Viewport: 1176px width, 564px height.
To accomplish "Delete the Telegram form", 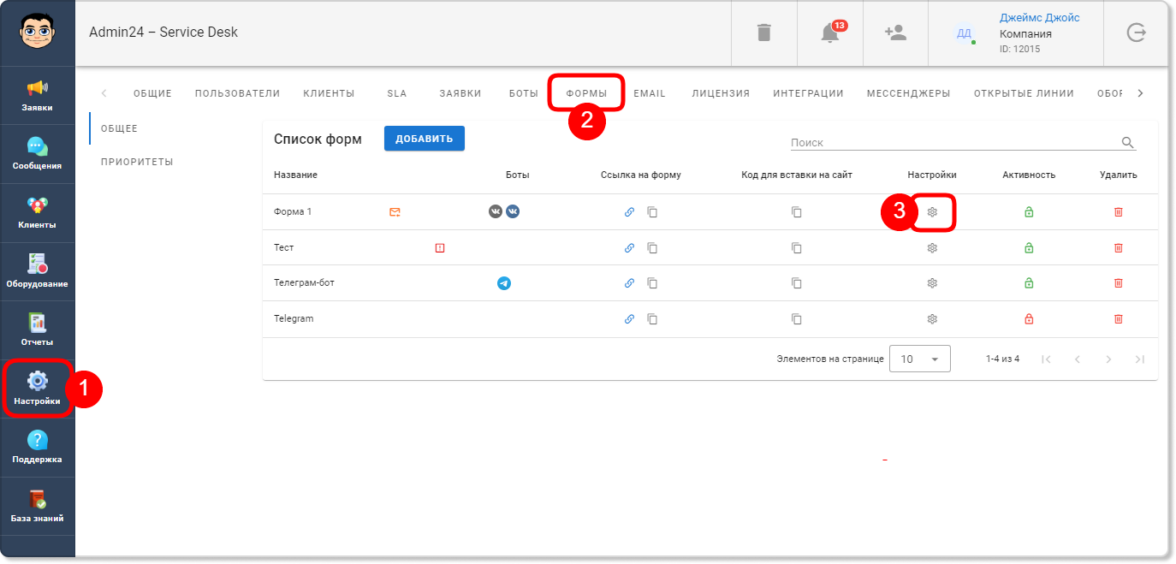I will [x=1118, y=319].
